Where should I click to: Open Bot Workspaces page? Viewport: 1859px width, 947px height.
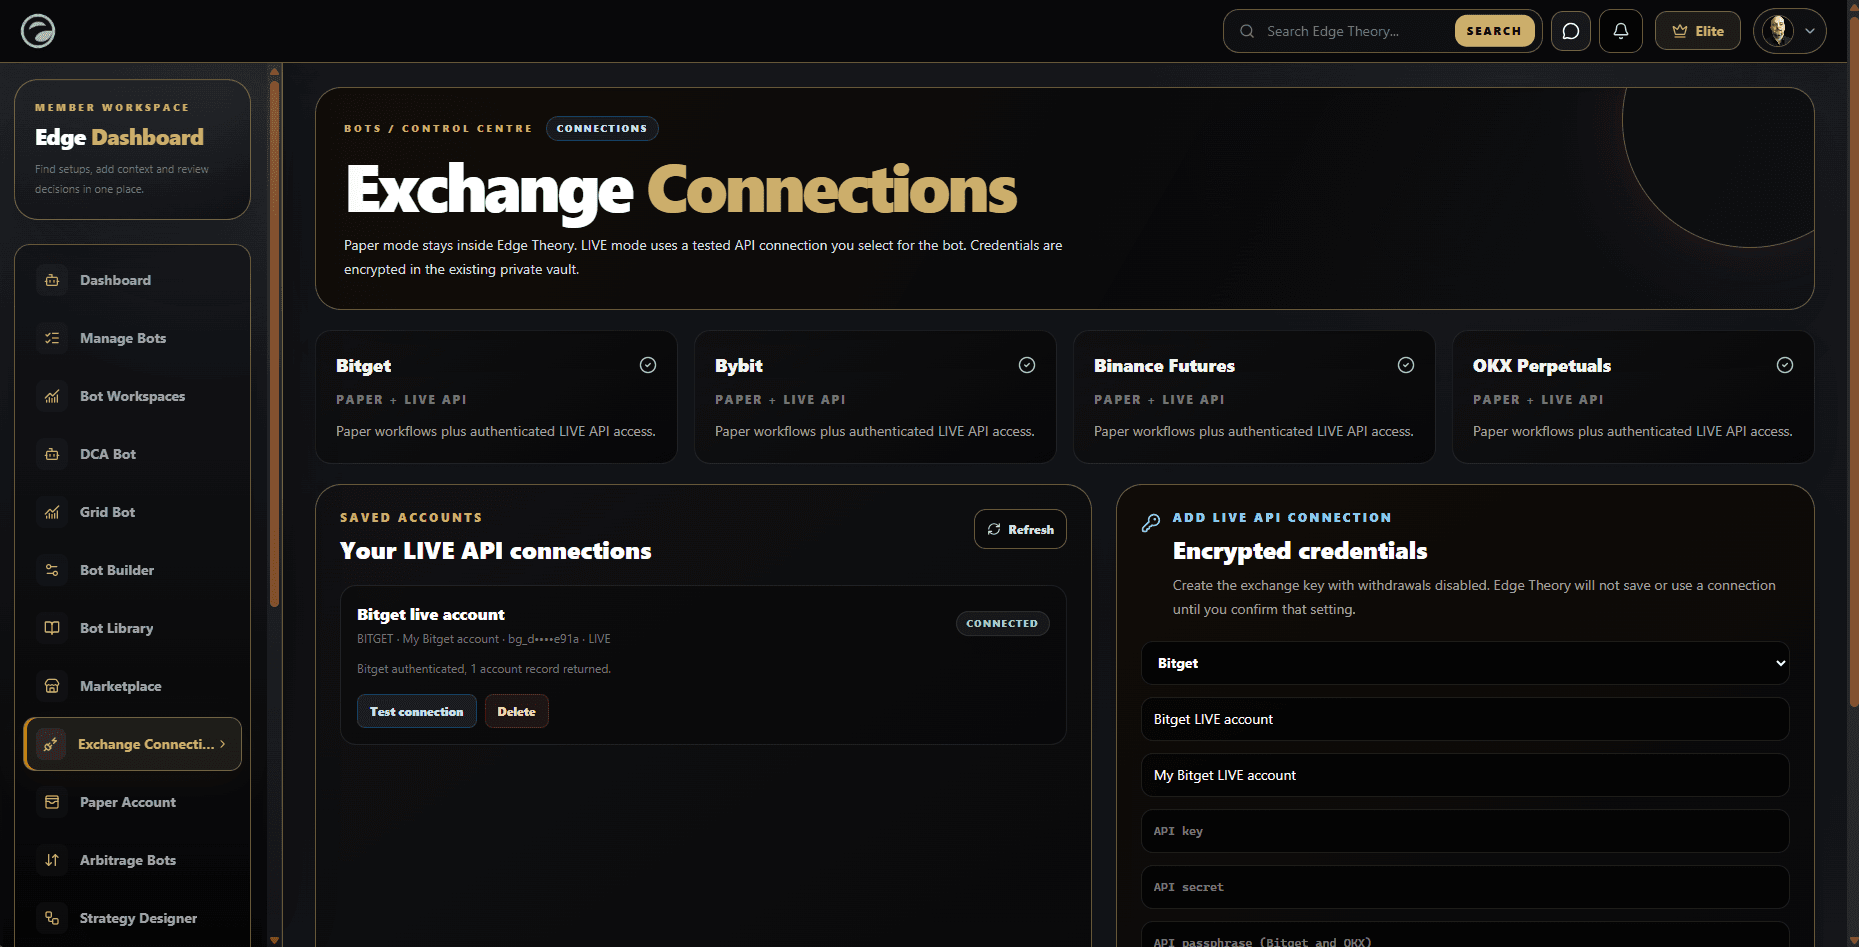[x=132, y=396]
